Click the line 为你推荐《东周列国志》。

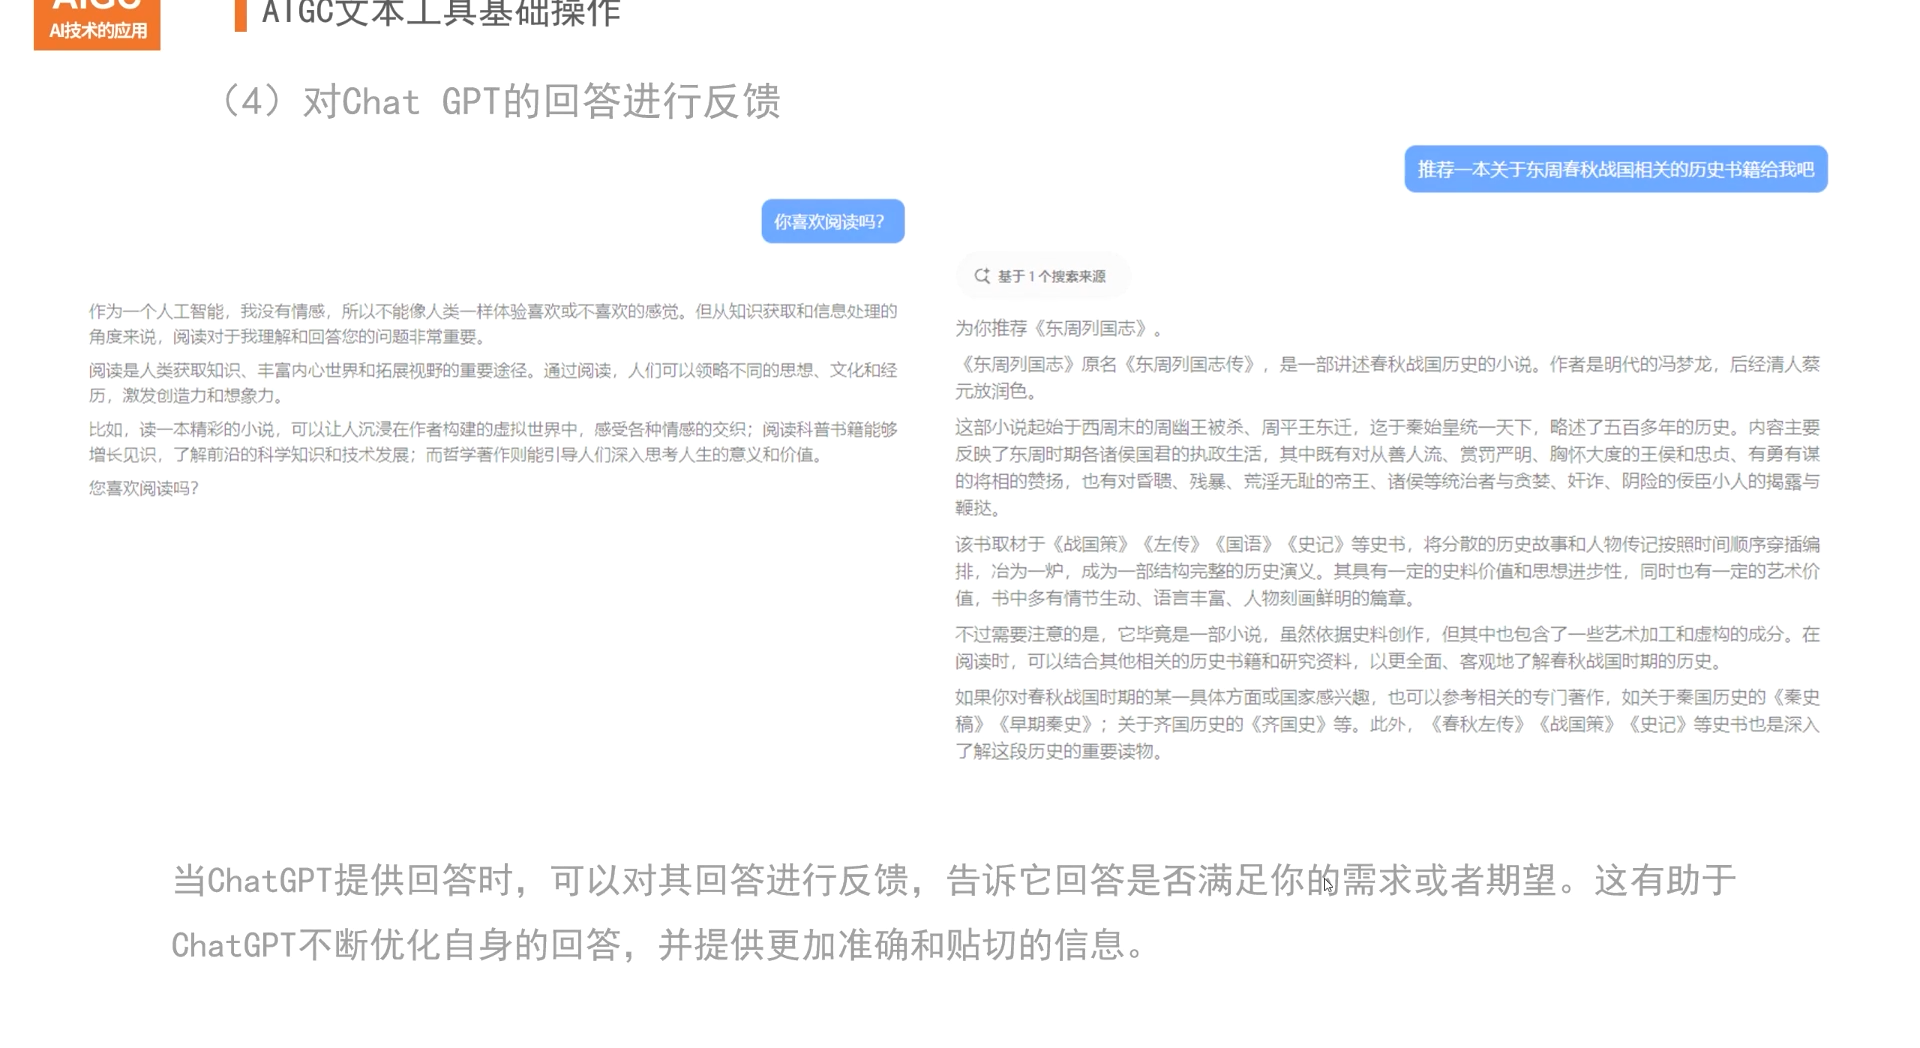[1059, 328]
